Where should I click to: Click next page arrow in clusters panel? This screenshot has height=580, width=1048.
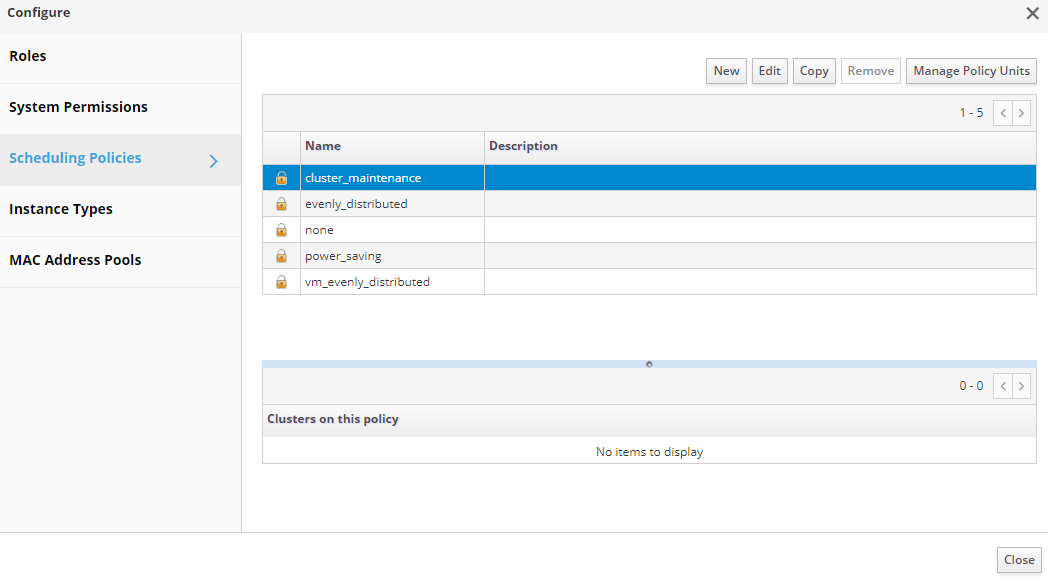pyautogui.click(x=1021, y=386)
